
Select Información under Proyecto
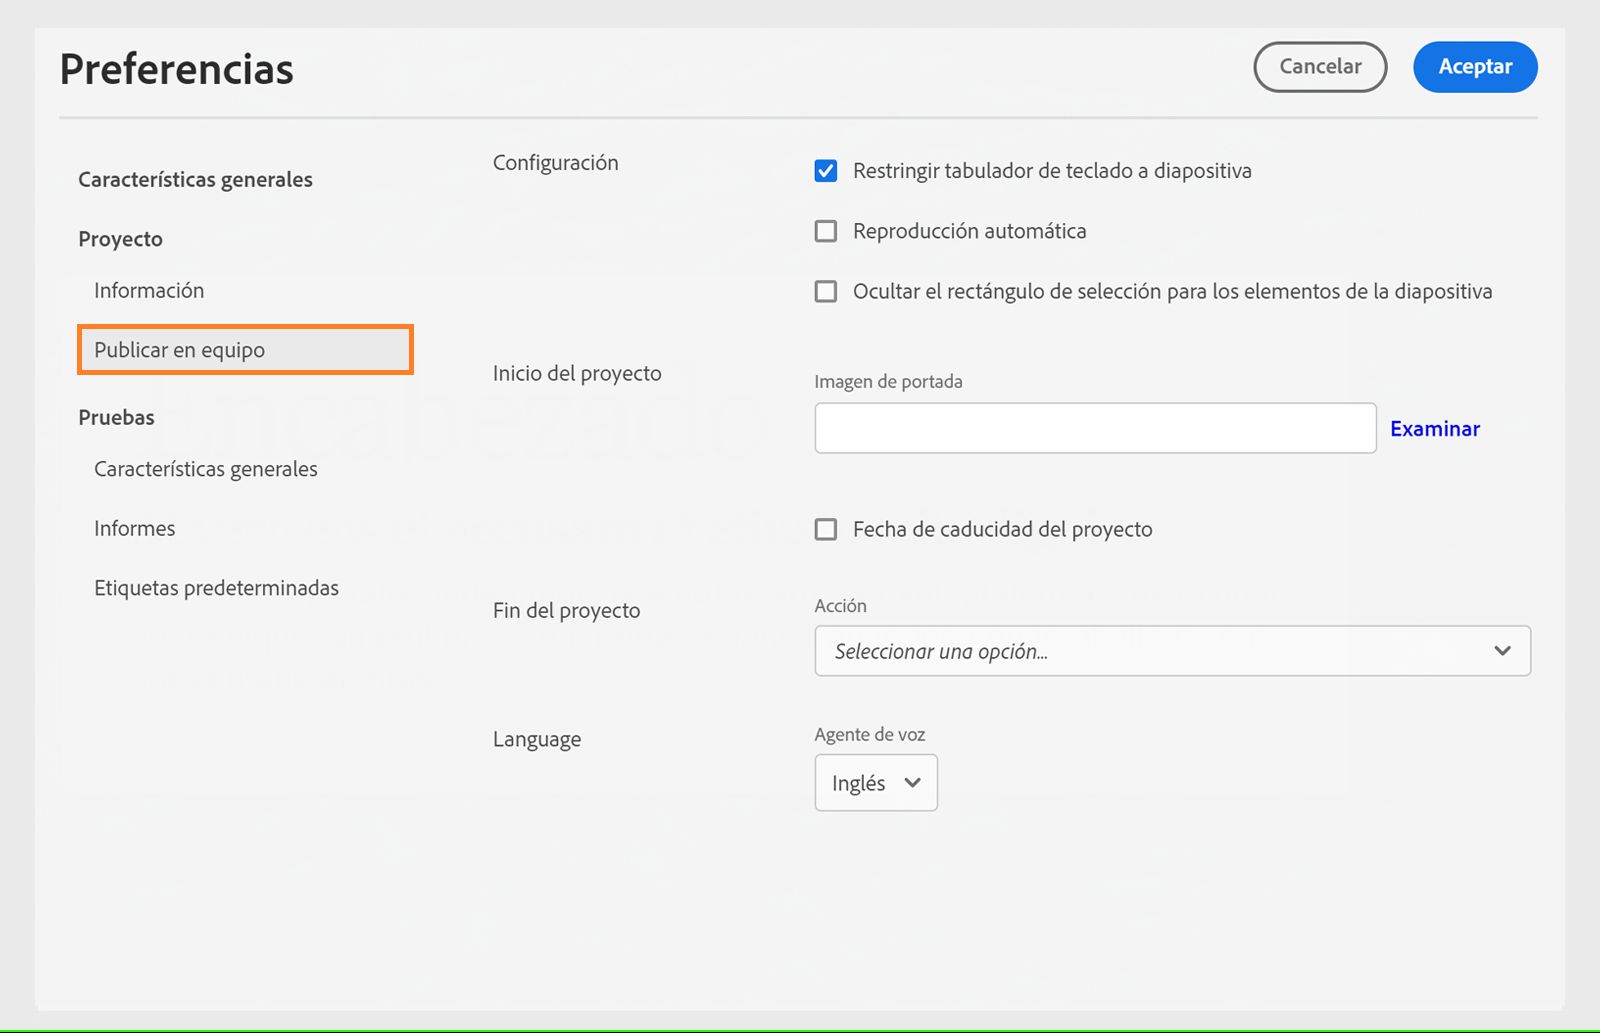pyautogui.click(x=149, y=291)
